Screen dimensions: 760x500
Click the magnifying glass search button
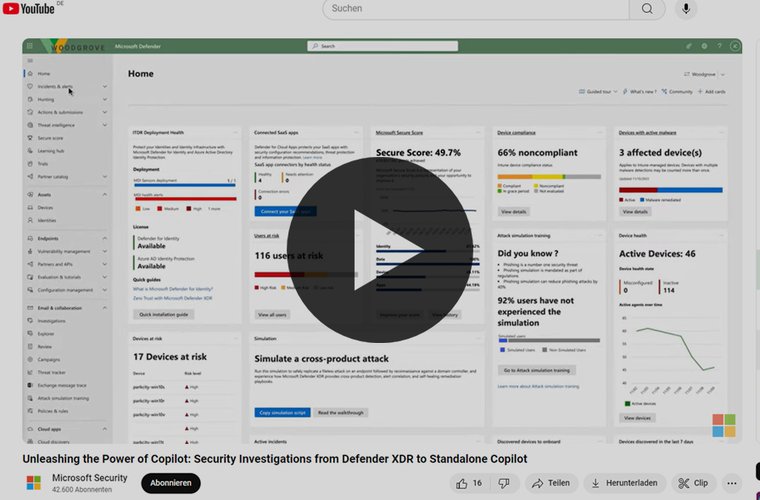(647, 8)
